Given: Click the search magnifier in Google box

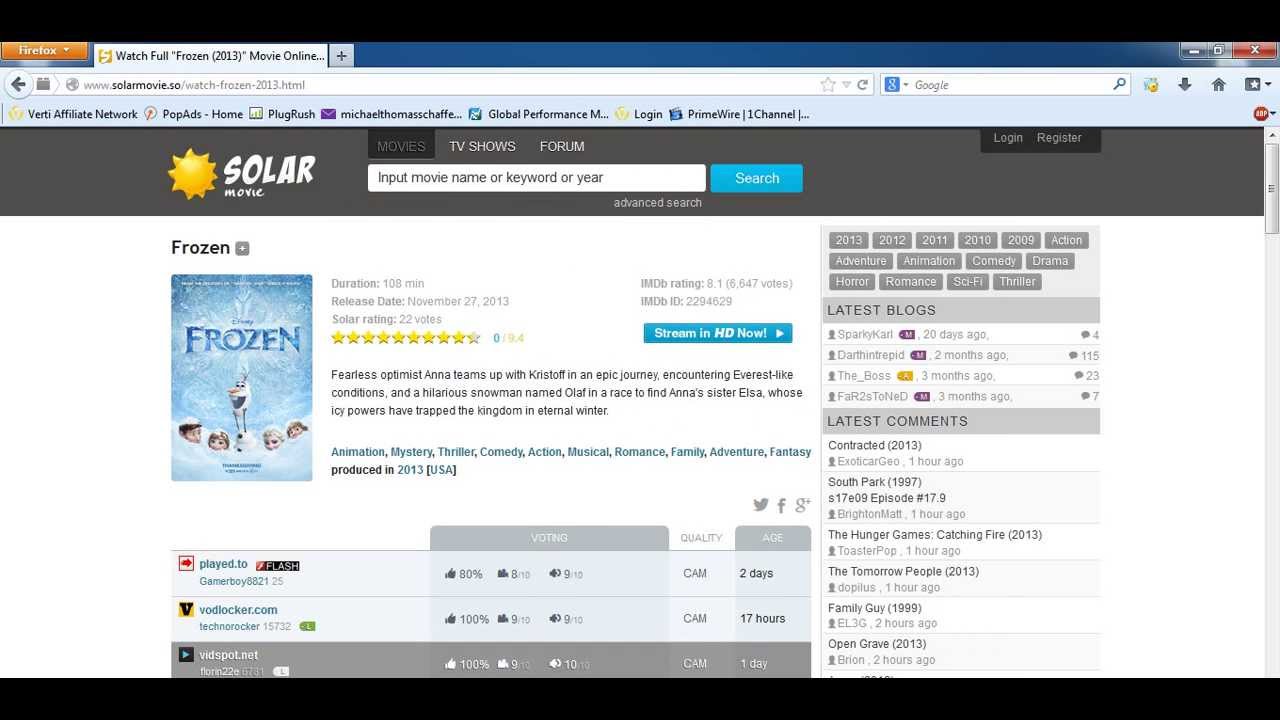Looking at the screenshot, I should [x=1119, y=85].
